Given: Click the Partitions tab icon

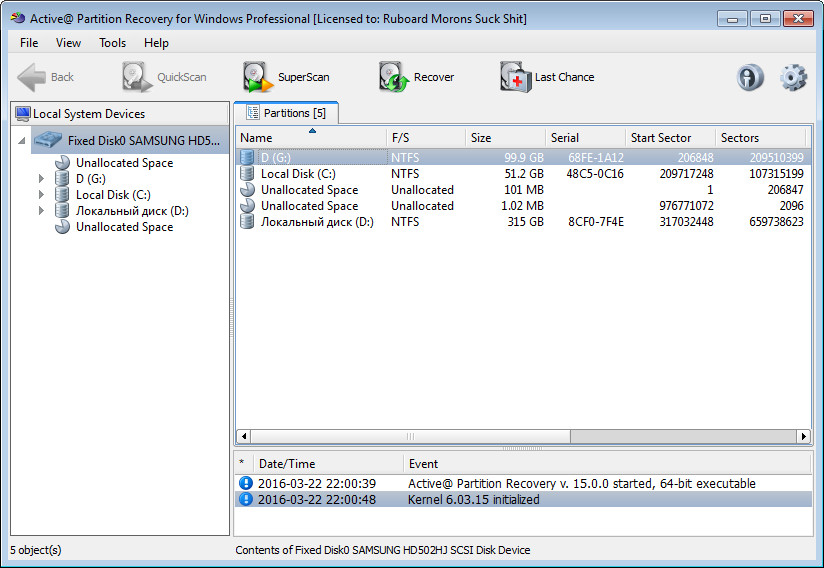Looking at the screenshot, I should pyautogui.click(x=253, y=112).
